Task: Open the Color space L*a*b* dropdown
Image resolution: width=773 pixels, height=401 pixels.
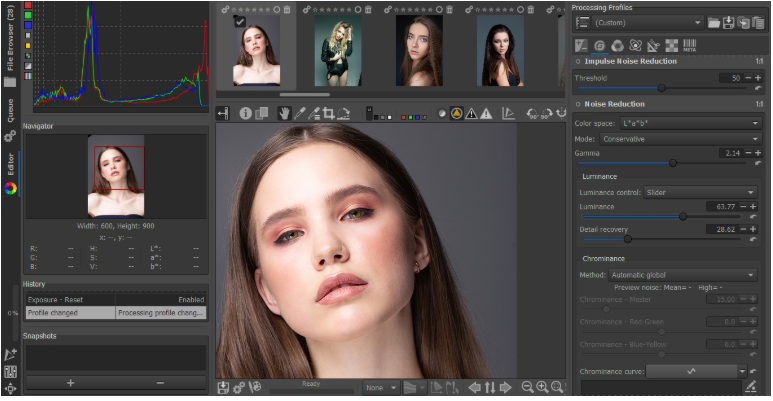Action: point(690,123)
